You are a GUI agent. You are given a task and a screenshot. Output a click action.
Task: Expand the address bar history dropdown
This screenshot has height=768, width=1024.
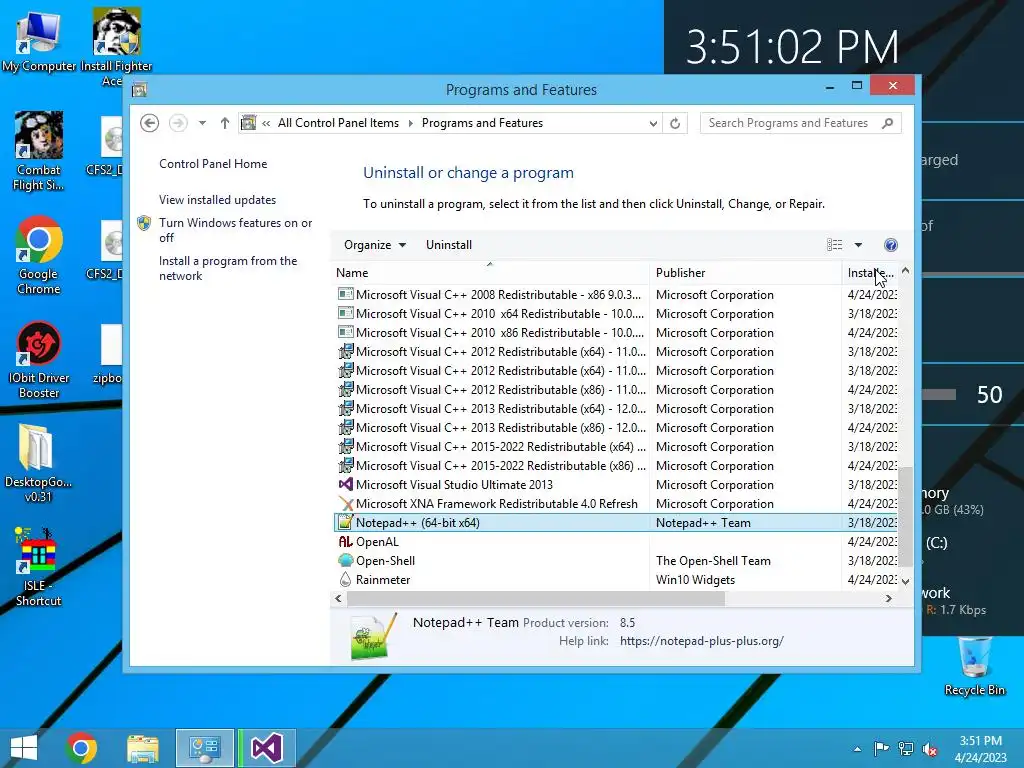coord(652,123)
